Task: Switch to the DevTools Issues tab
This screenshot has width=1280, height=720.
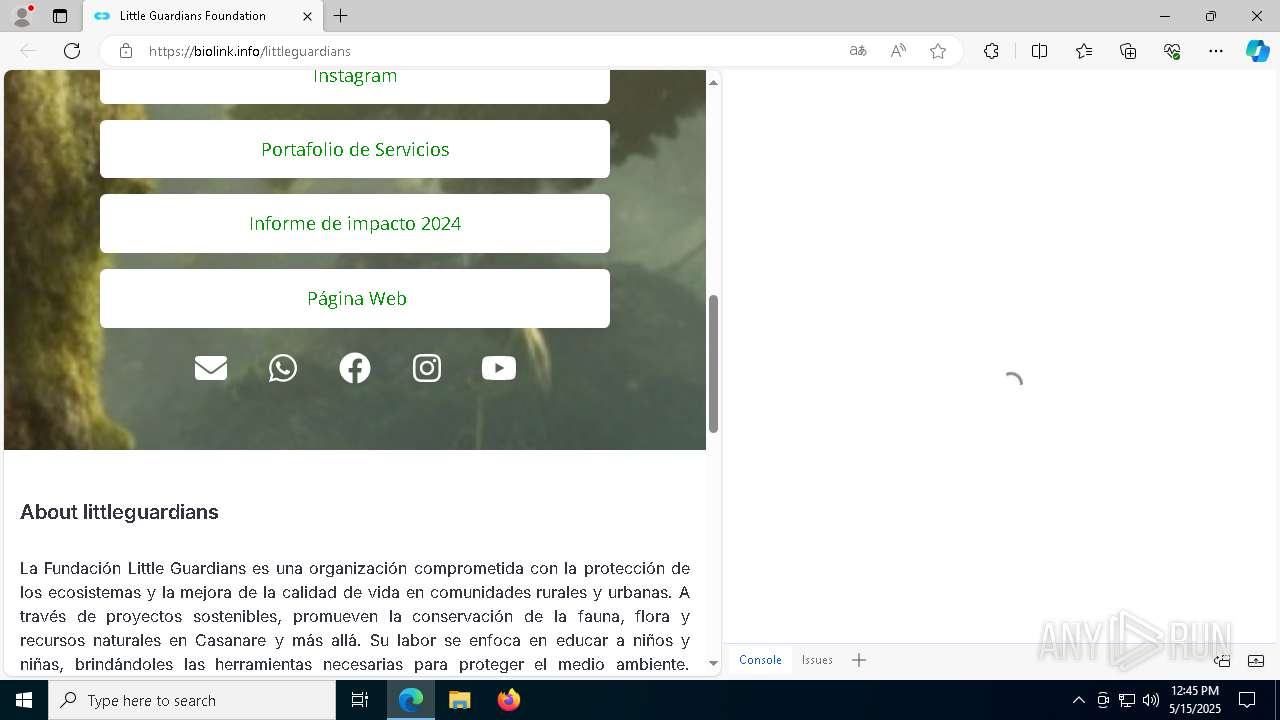Action: coord(817,660)
